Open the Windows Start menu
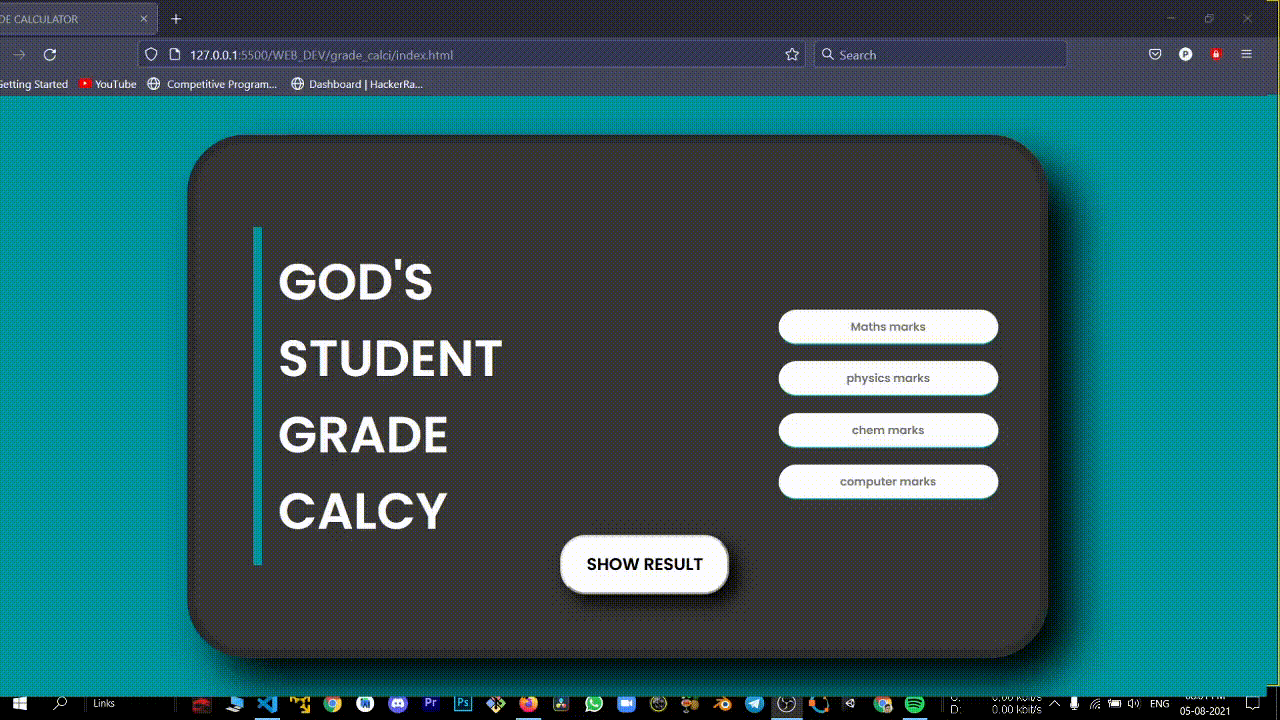The image size is (1280, 720). (x=18, y=704)
